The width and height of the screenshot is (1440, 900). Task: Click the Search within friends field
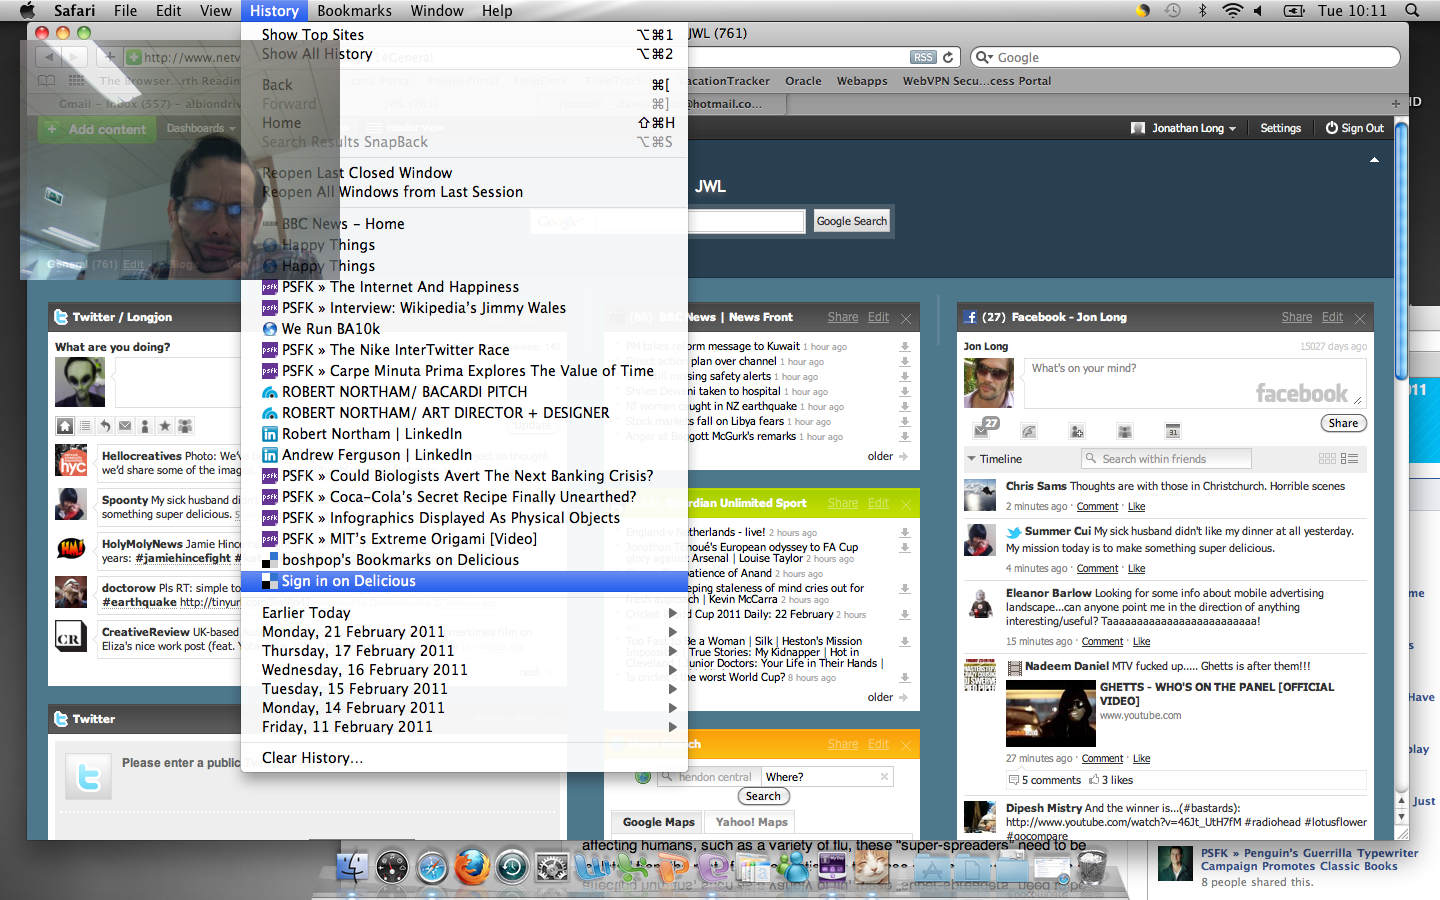point(1166,459)
